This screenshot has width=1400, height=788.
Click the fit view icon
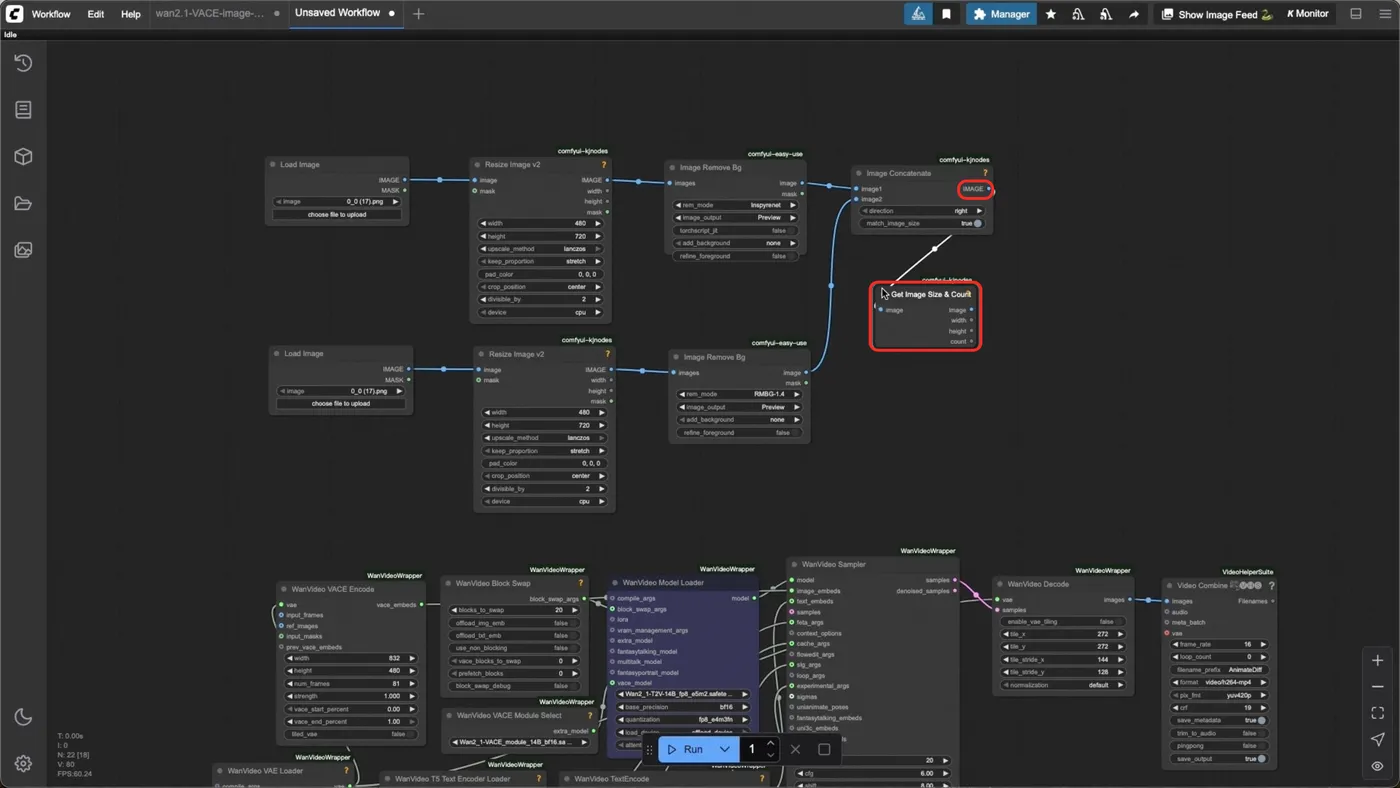point(1378,713)
